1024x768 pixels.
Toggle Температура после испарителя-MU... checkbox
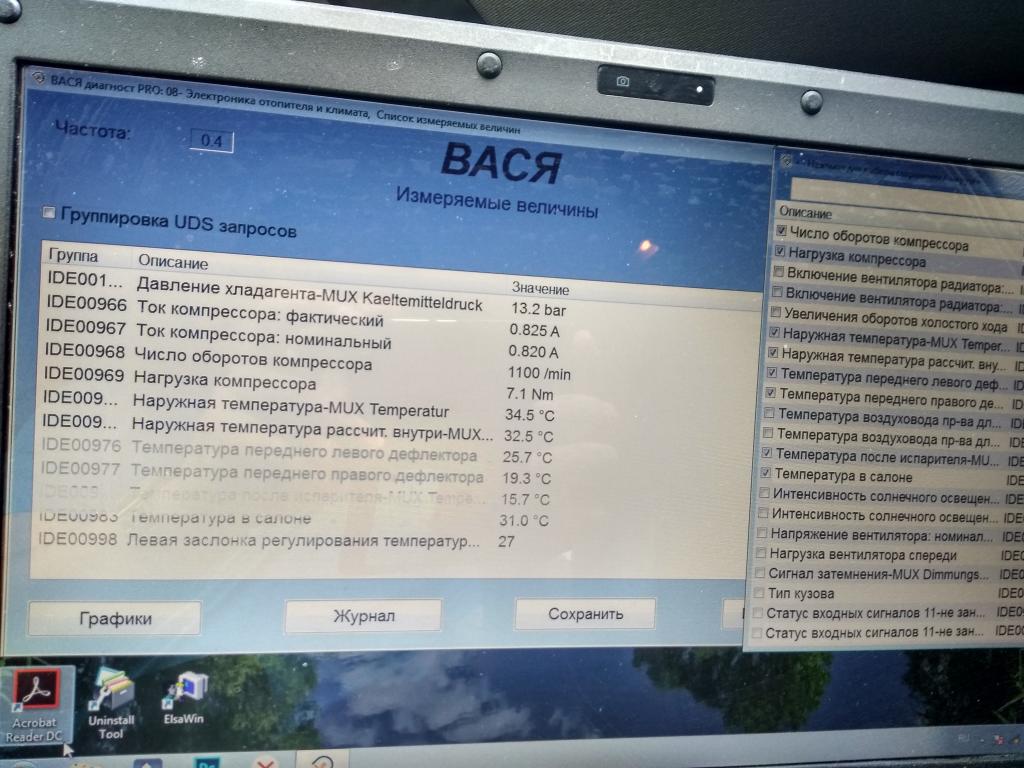pos(767,453)
